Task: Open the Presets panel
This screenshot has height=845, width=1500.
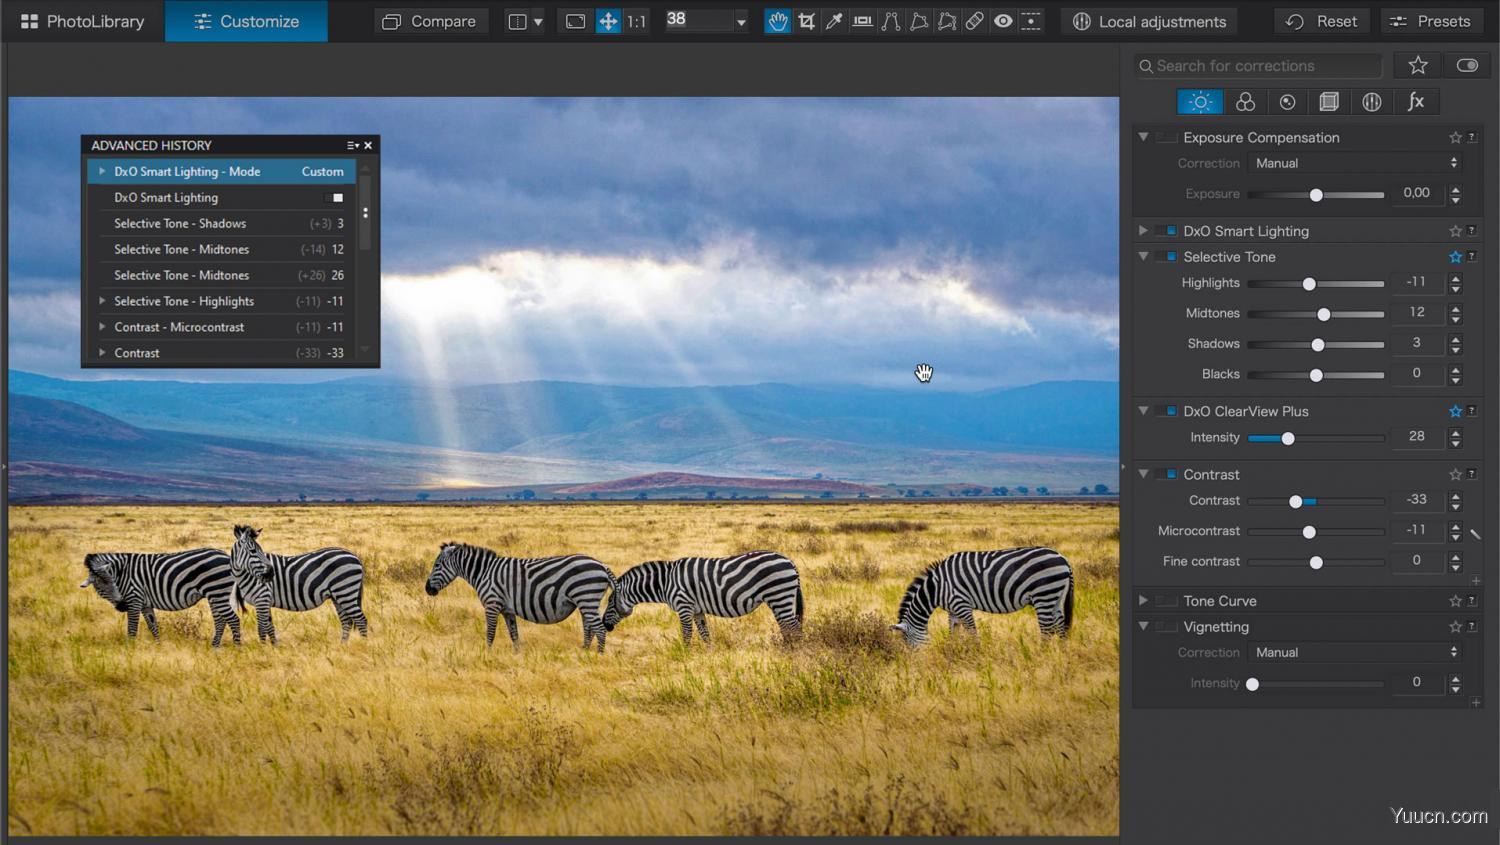Action: (1432, 20)
